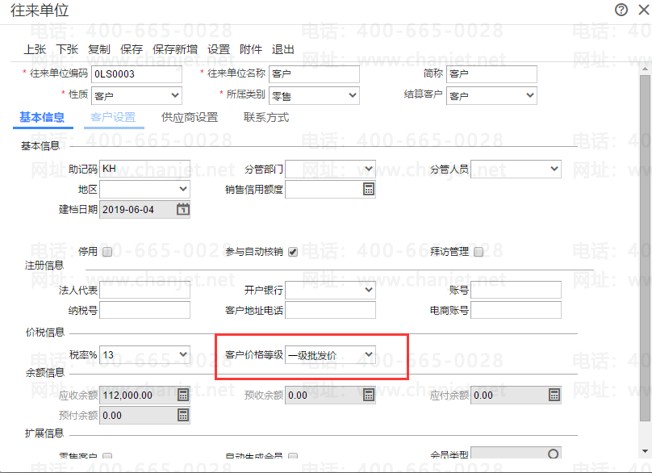Expand the 客户价格等级 dropdown
652x473 pixels.
coord(368,354)
